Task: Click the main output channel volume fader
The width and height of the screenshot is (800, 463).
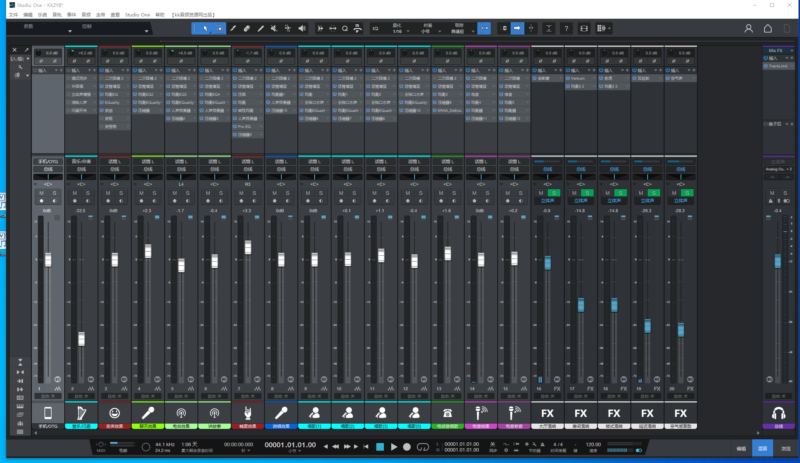Action: pyautogui.click(x=779, y=260)
